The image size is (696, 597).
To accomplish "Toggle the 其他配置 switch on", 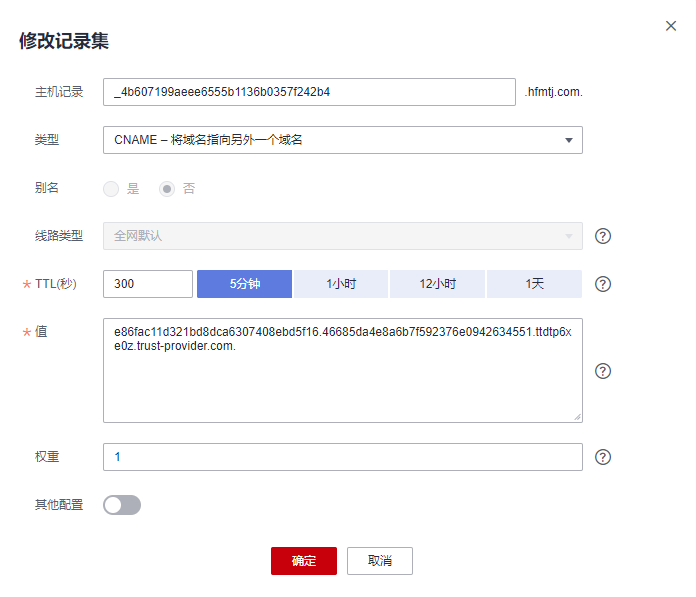I will (122, 505).
